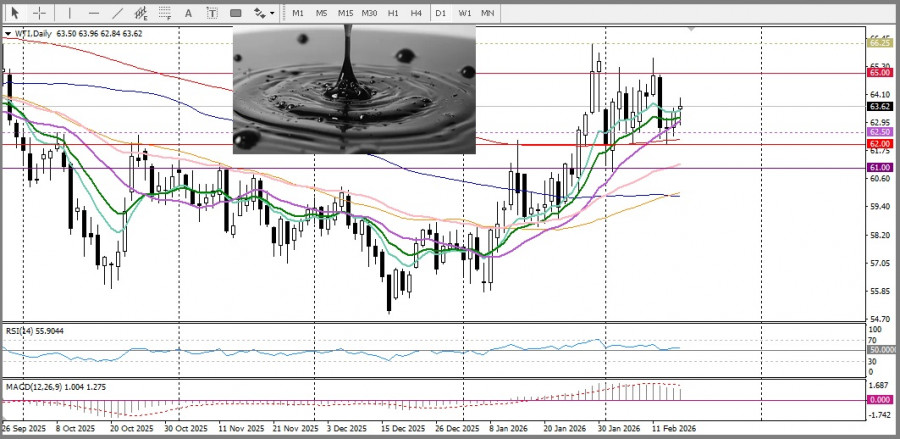
Task: Click the 20 Oct 2025 date label
Action: [131, 429]
